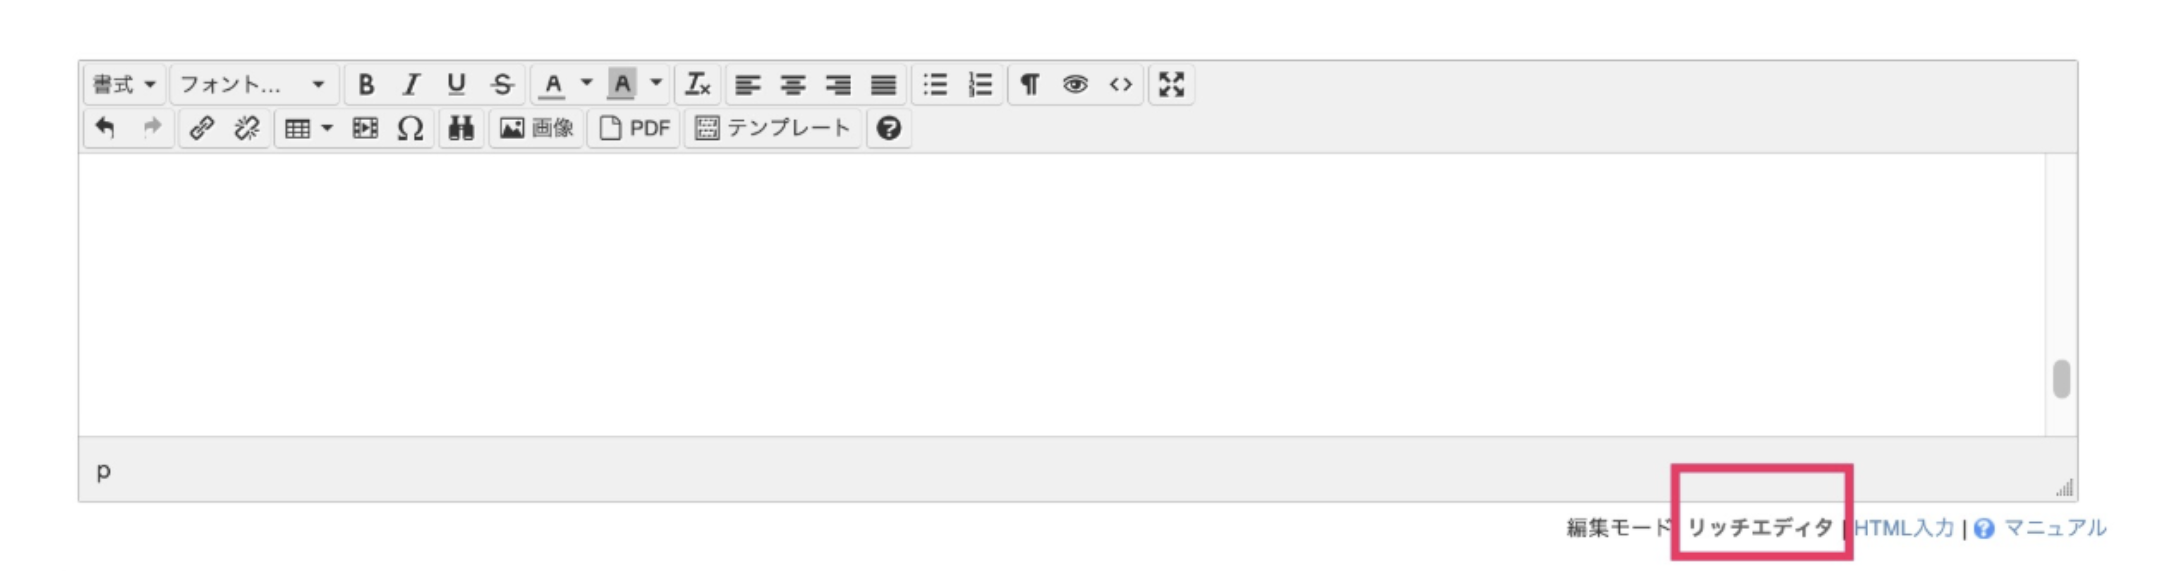Toggle bold formatting
The height and width of the screenshot is (584, 2162).
(x=366, y=85)
